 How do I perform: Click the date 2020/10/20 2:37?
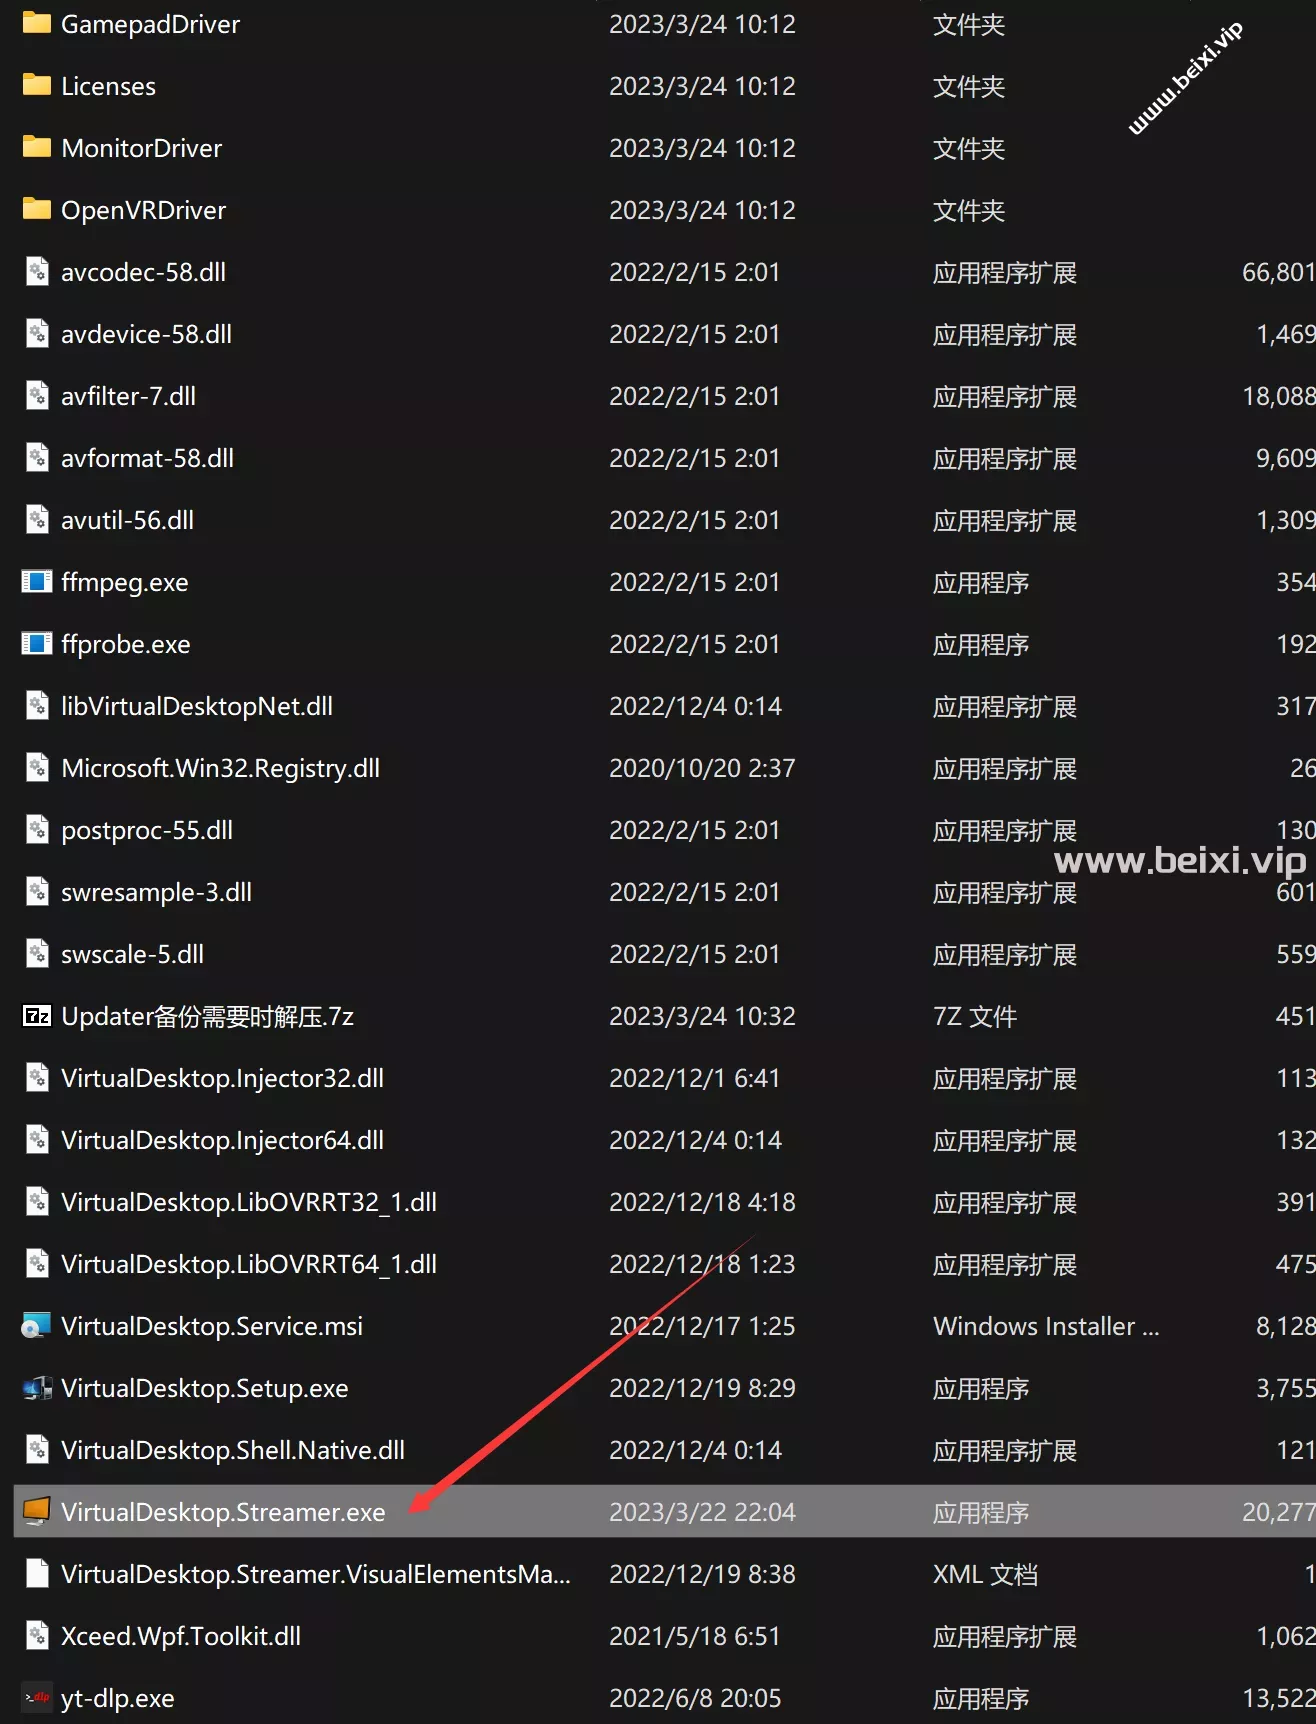[703, 768]
